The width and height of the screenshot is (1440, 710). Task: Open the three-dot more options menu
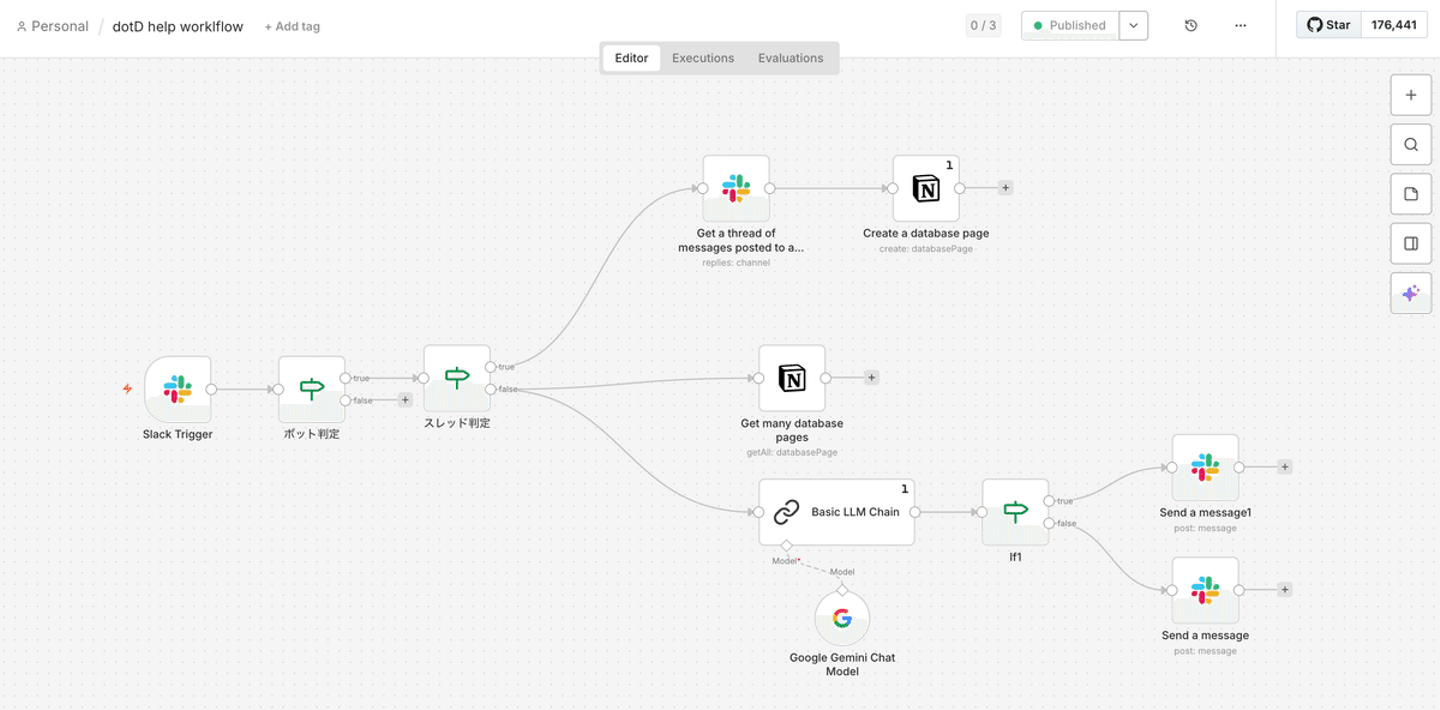[x=1241, y=26]
